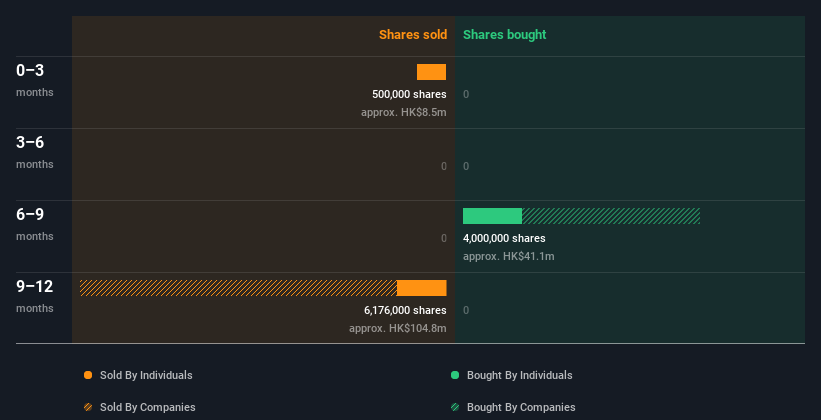Click the hatched Sold By Companies legend marker
821x420 pixels.
88,407
